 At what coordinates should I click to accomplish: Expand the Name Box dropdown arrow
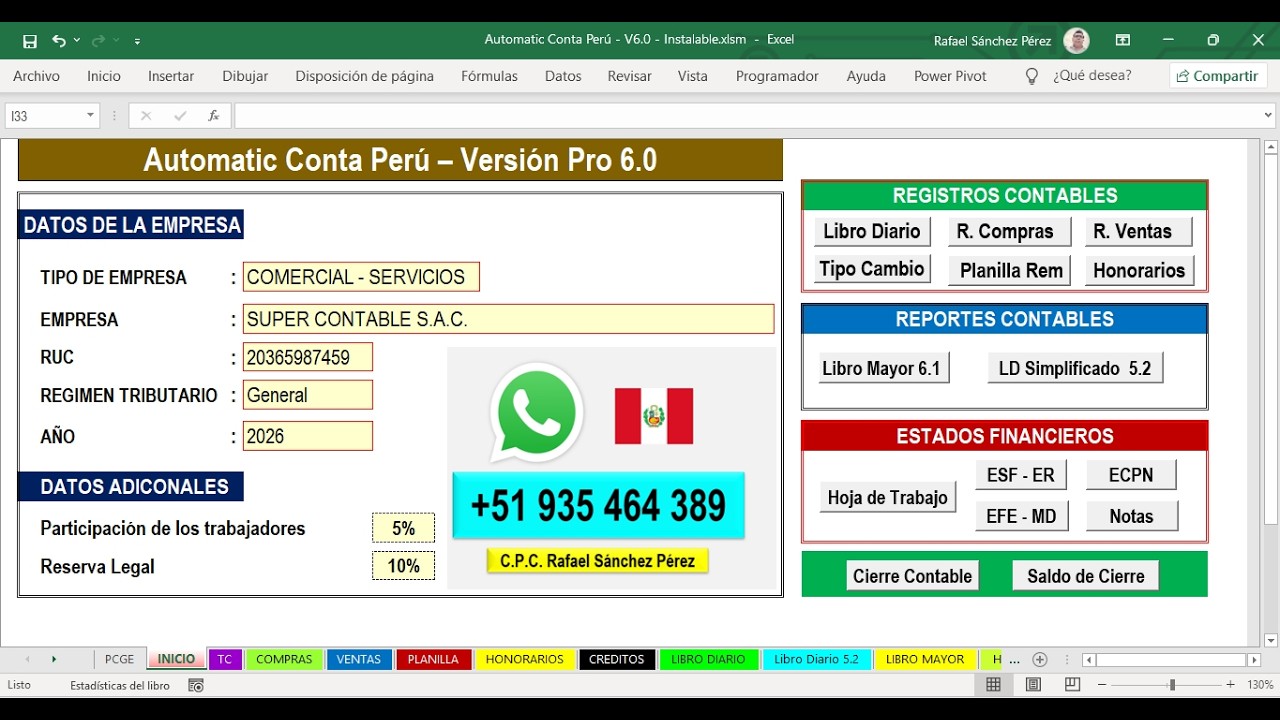coord(90,116)
